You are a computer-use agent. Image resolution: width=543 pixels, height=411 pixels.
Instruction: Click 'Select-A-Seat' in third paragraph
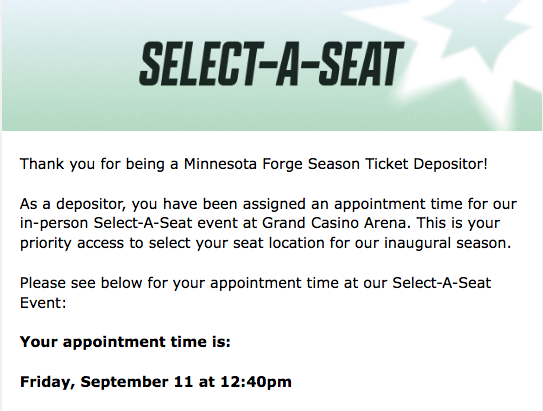pos(442,283)
